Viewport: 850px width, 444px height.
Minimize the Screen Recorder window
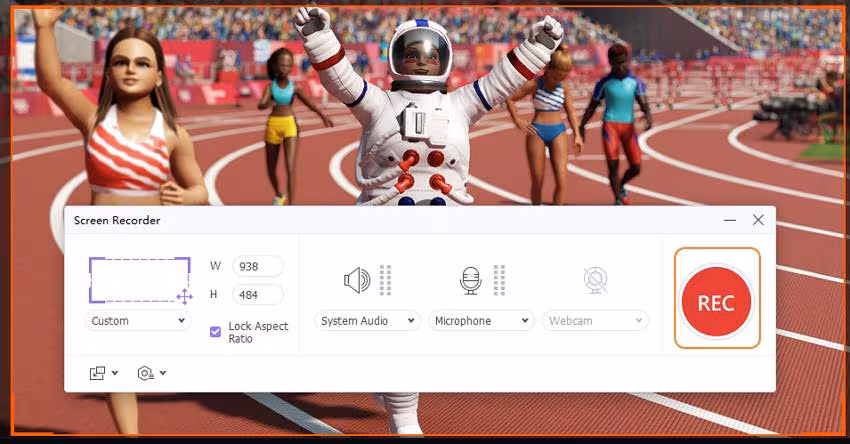730,220
